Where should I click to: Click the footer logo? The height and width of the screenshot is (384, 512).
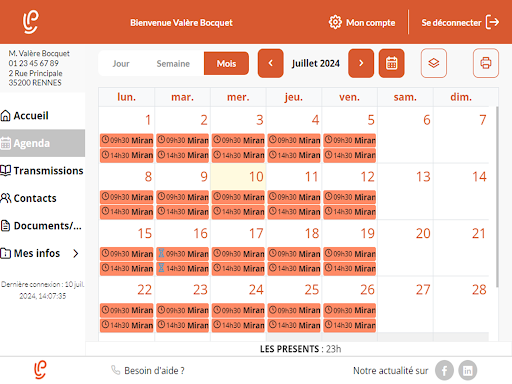40,370
